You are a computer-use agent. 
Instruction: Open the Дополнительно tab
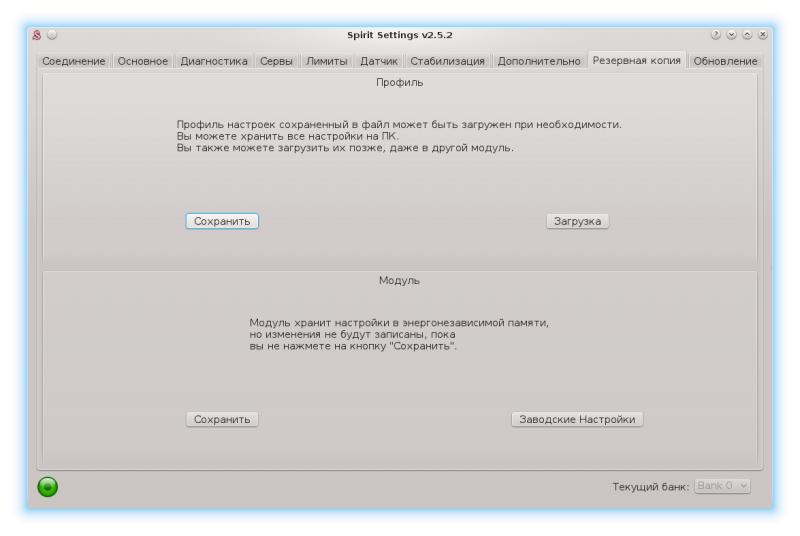click(539, 61)
